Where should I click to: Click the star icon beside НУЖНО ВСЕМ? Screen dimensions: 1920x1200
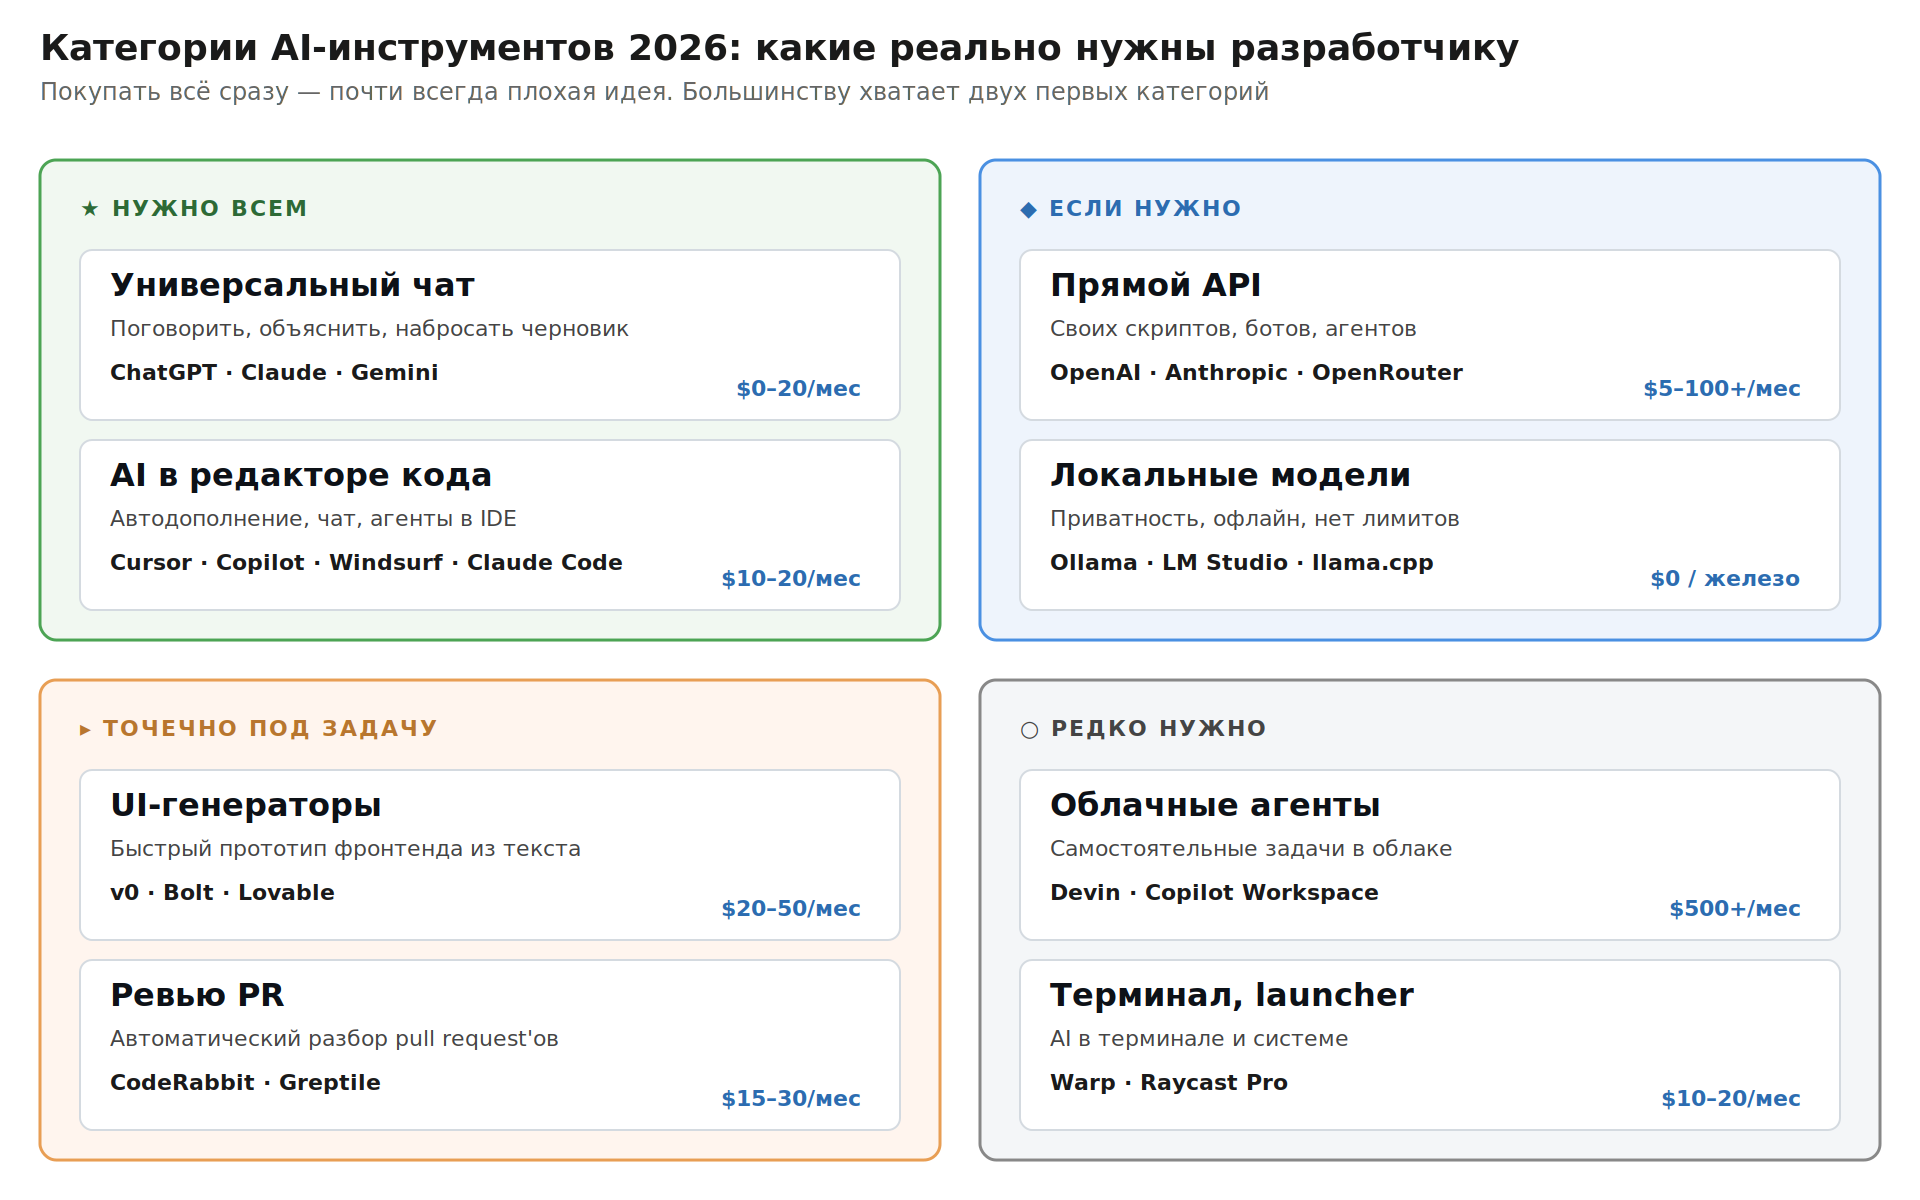click(90, 209)
